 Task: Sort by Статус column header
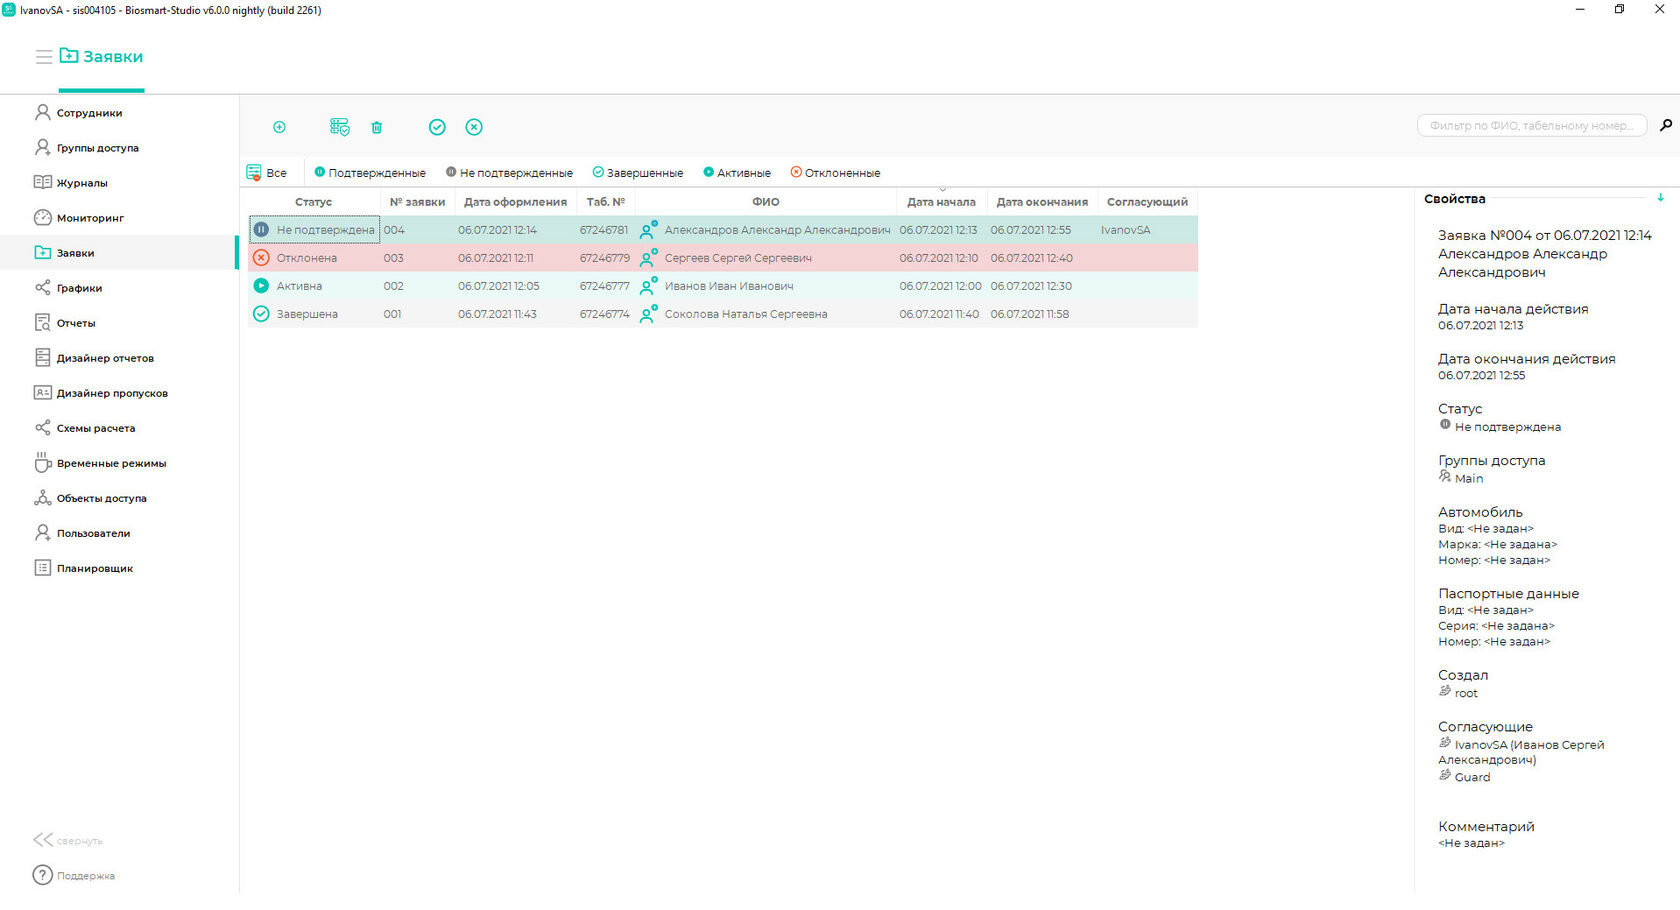point(313,202)
